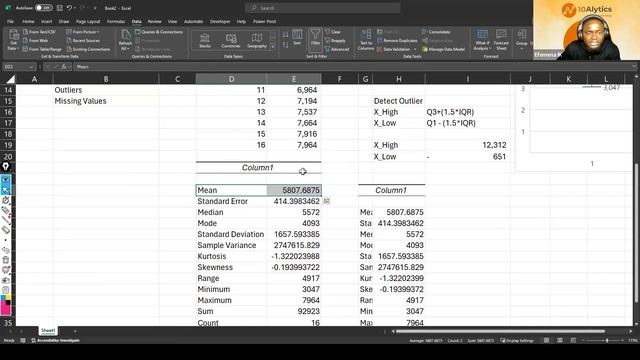Click Remove Duplicates
Screen dimensions: 640x360
pyautogui.click(x=397, y=40)
